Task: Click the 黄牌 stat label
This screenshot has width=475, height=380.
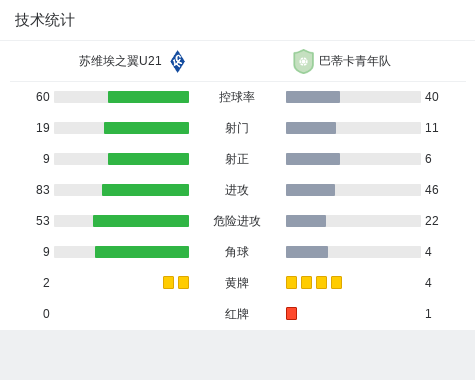Action: pyautogui.click(x=237, y=283)
